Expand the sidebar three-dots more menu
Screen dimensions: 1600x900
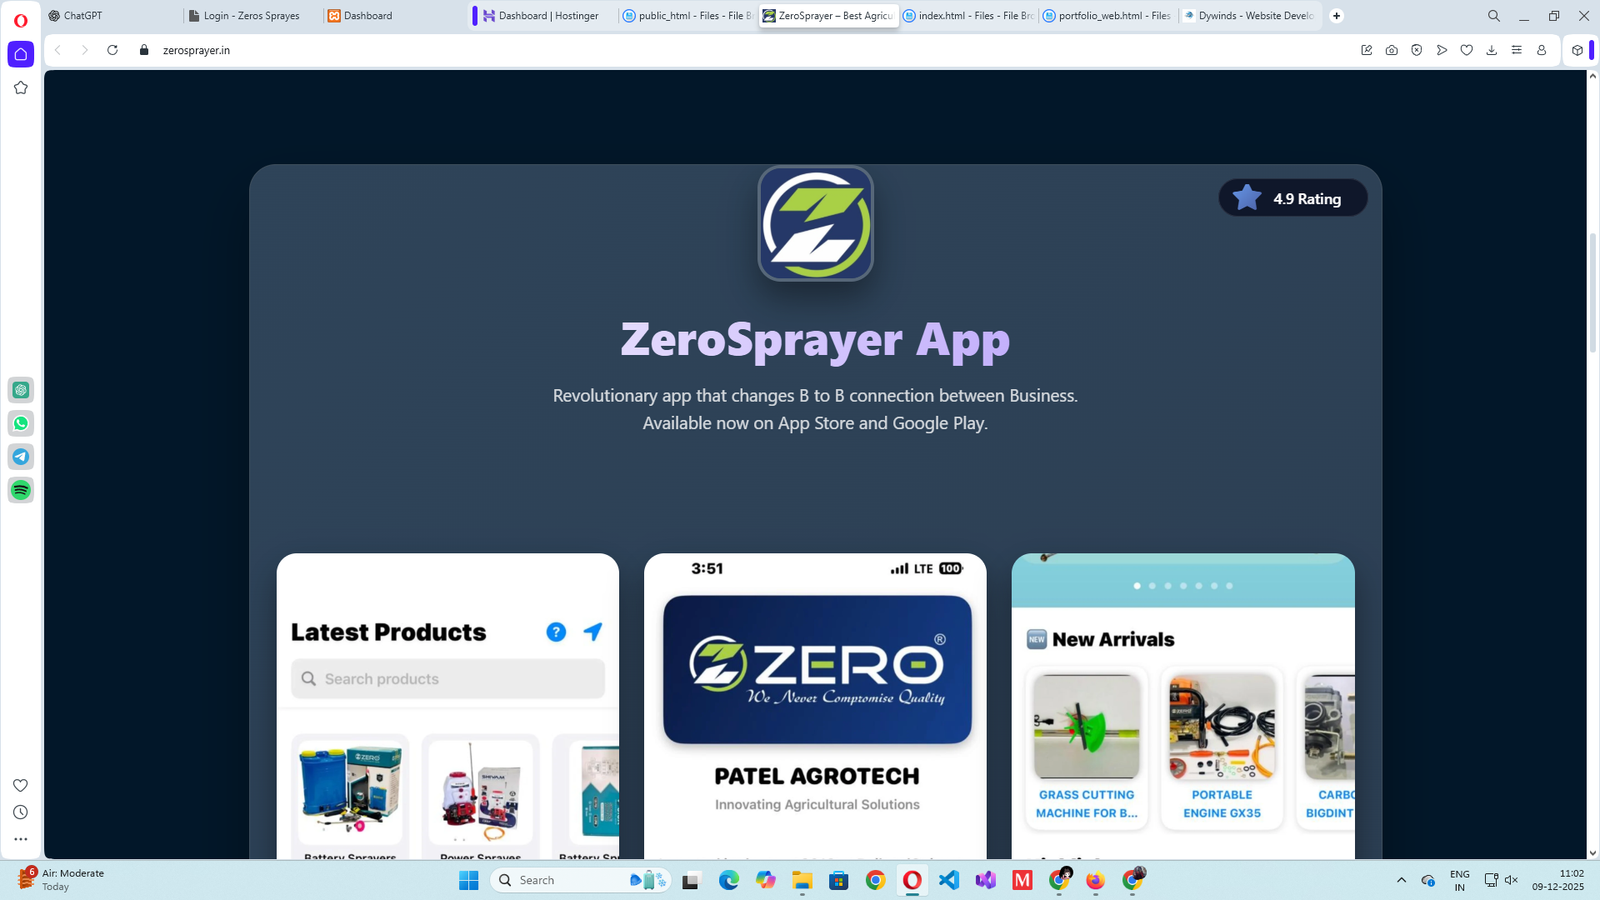[21, 839]
